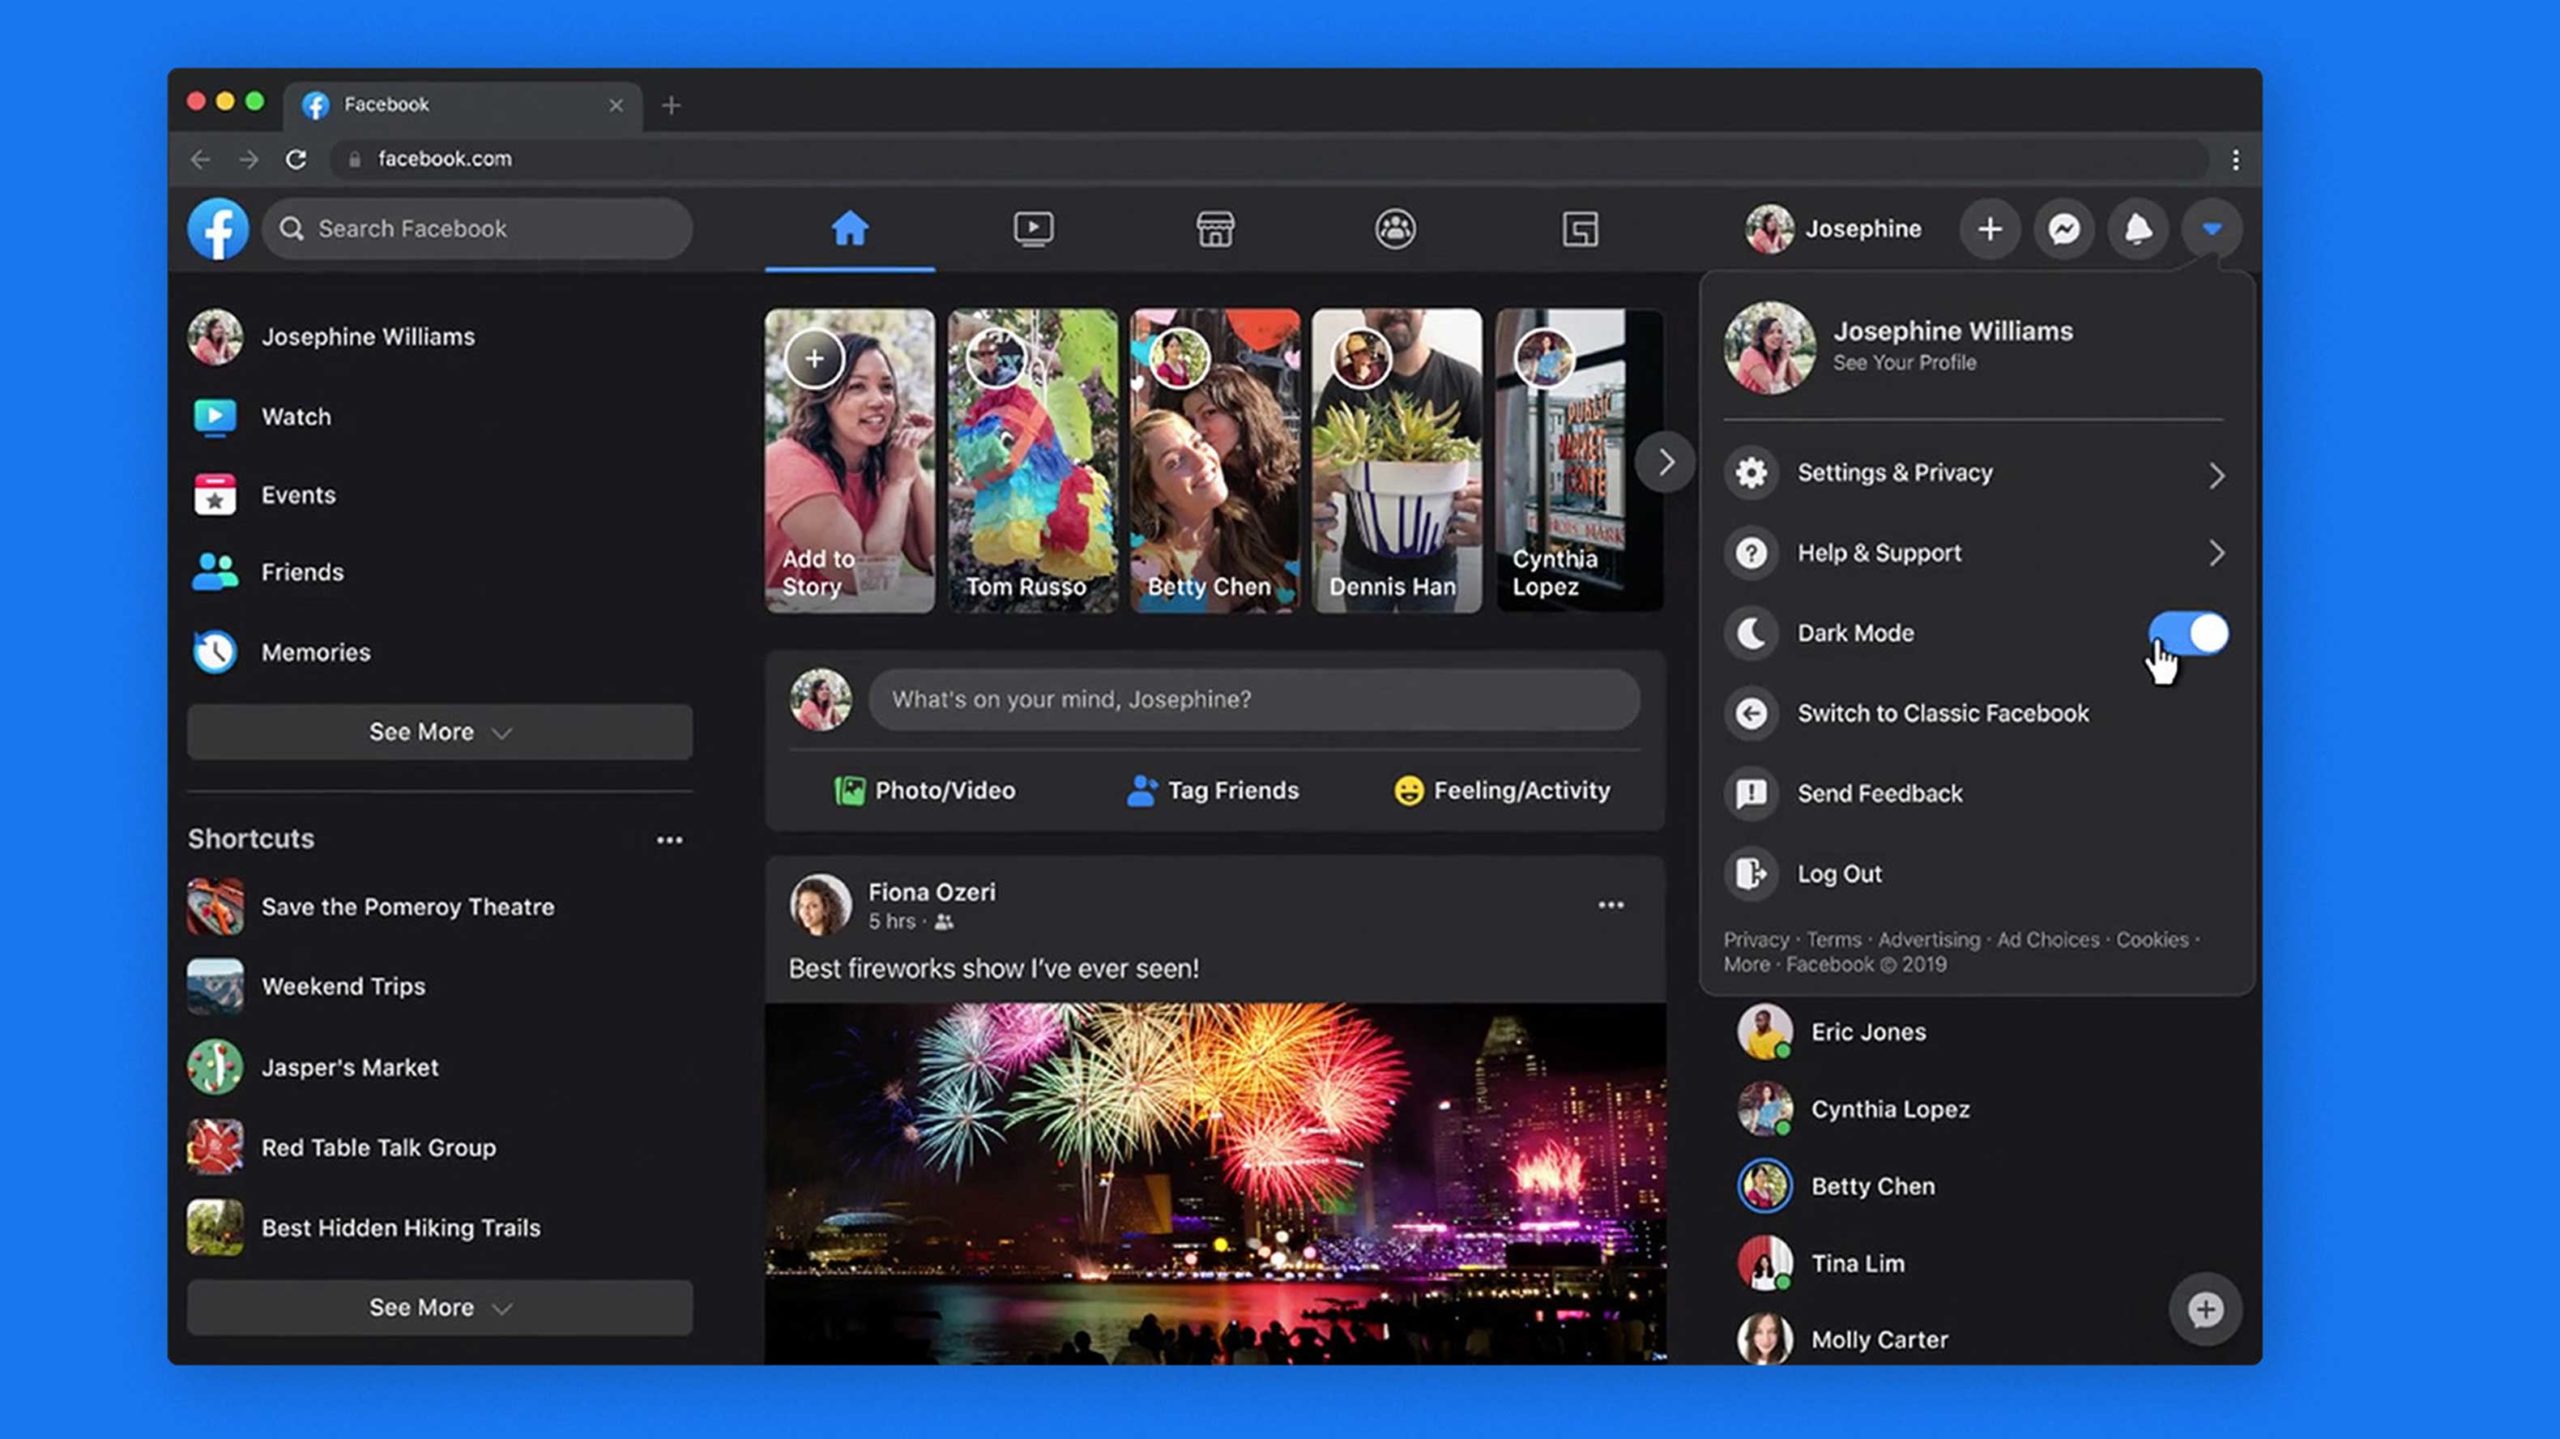Click the Search Facebook field
This screenshot has height=1439, width=2560.
(x=478, y=229)
